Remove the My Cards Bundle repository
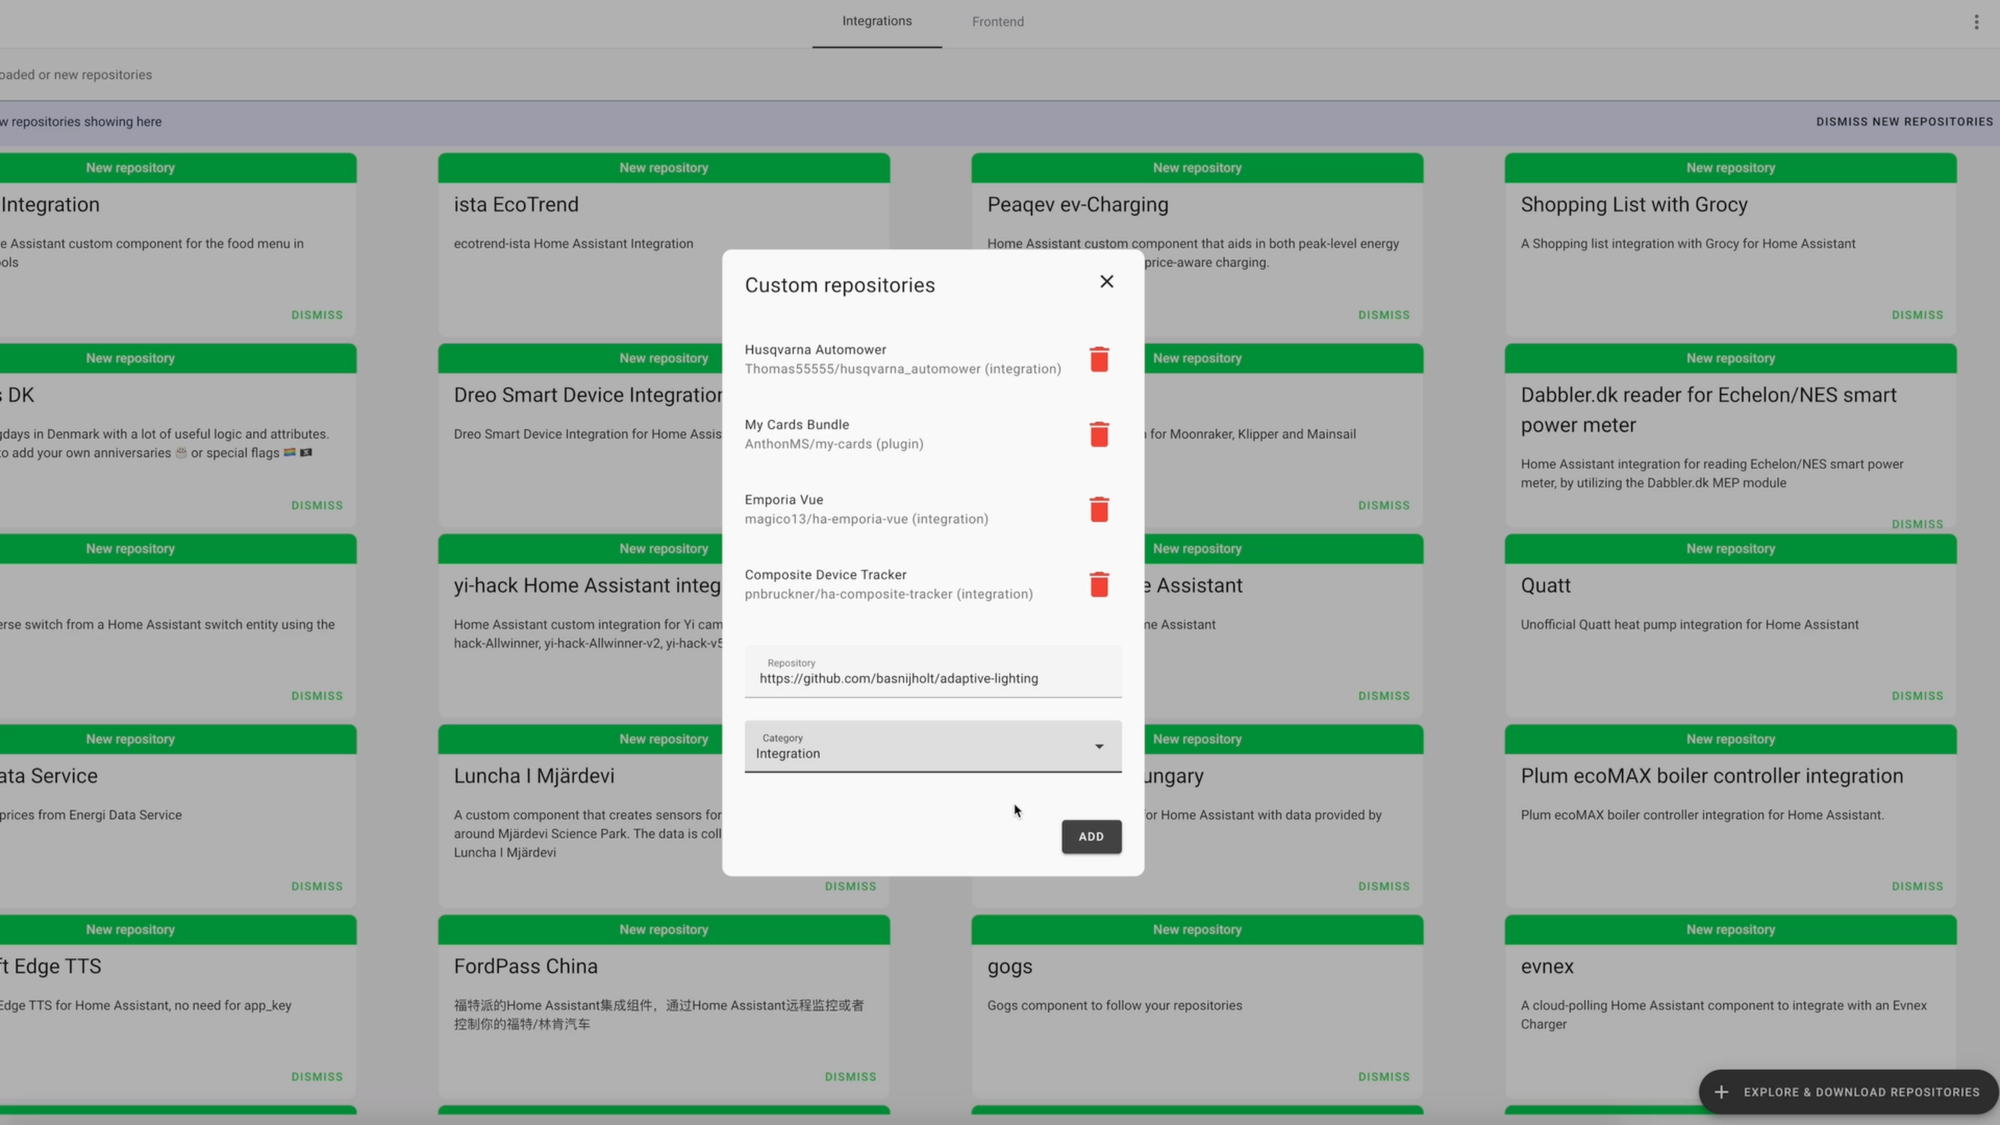The height and width of the screenshot is (1125, 2000). [x=1099, y=434]
